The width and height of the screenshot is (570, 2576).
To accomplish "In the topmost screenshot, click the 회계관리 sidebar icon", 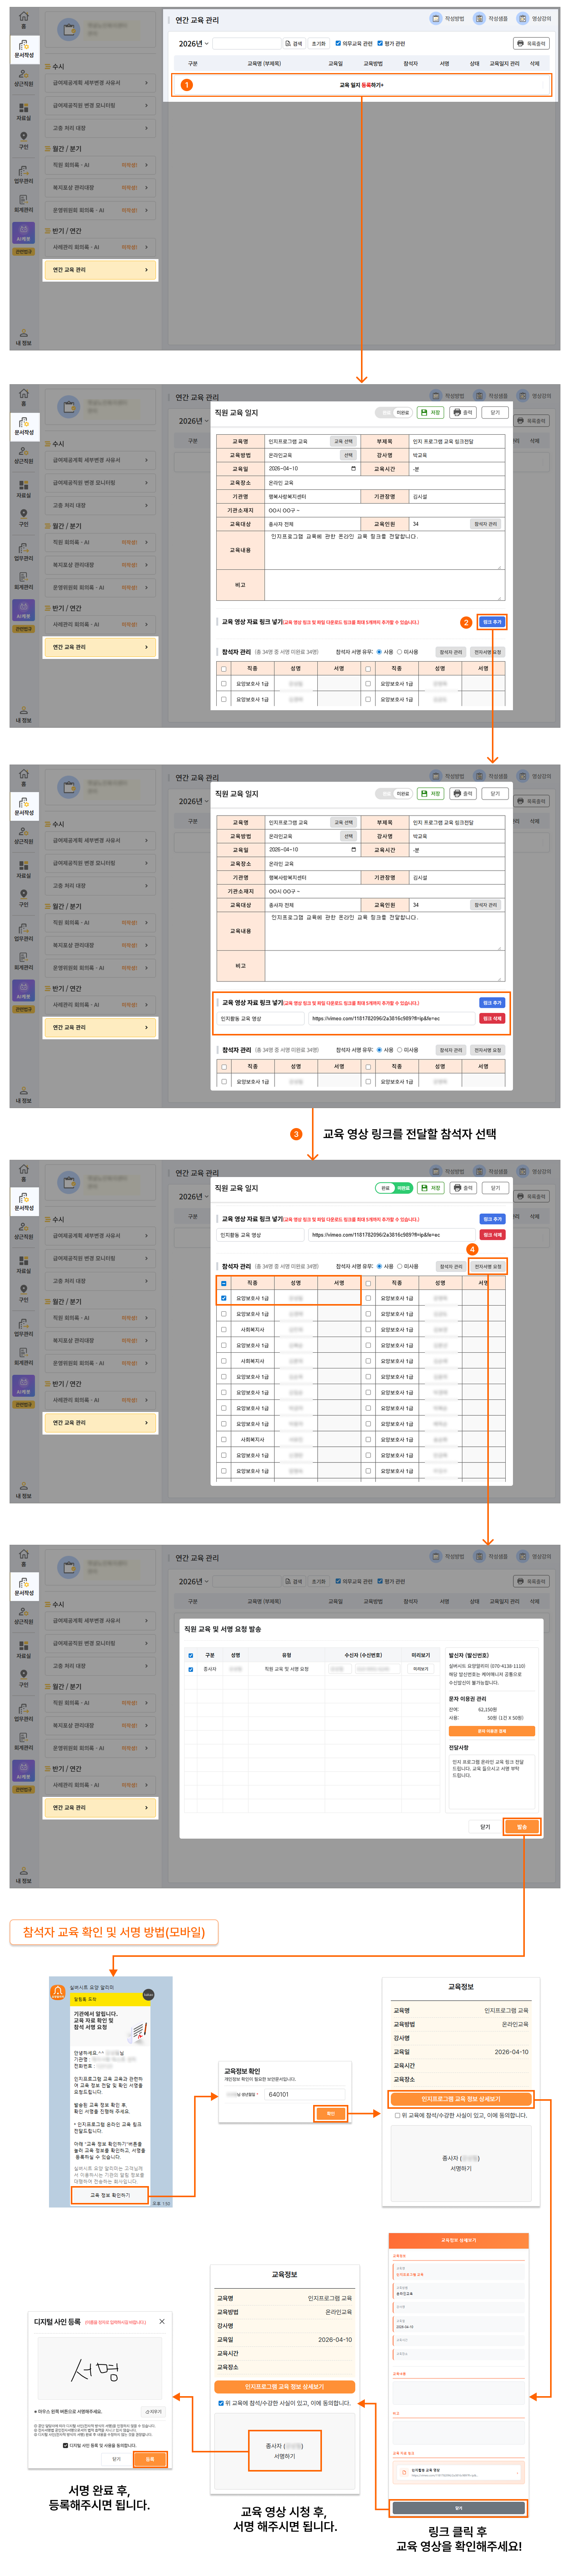I will pyautogui.click(x=24, y=203).
